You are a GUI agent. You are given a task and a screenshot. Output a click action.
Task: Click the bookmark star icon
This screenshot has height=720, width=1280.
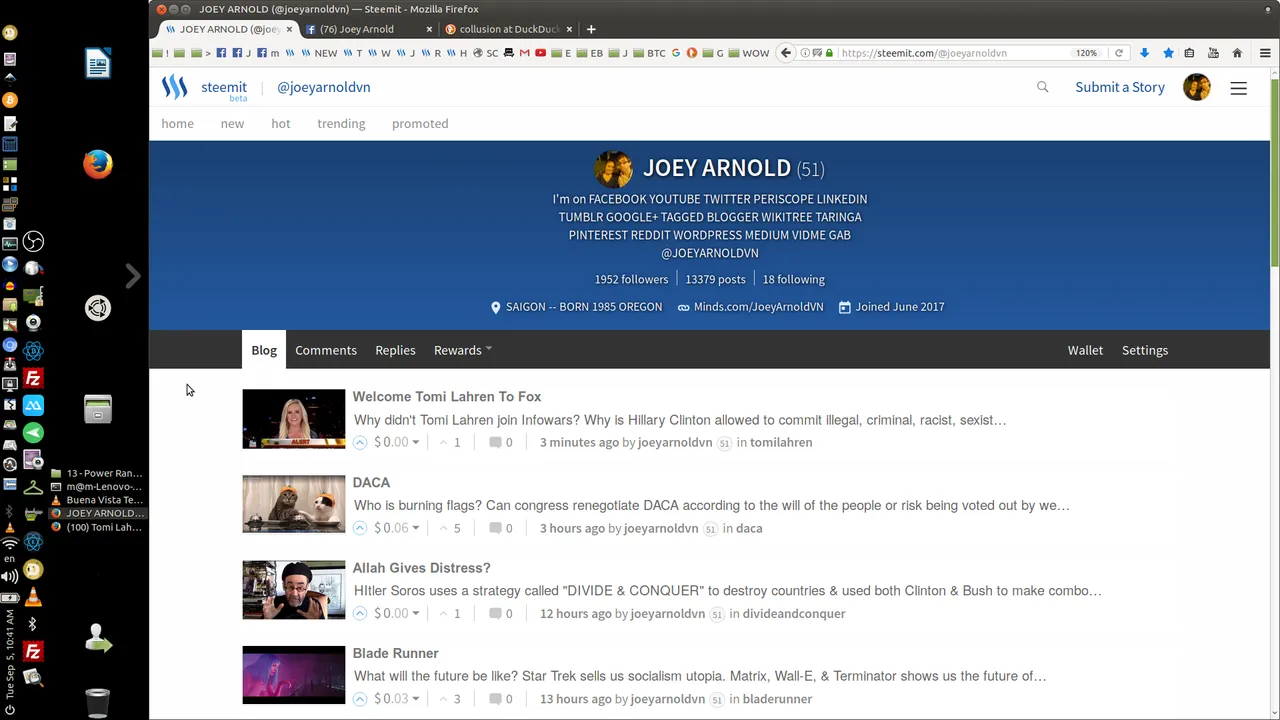[1168, 53]
